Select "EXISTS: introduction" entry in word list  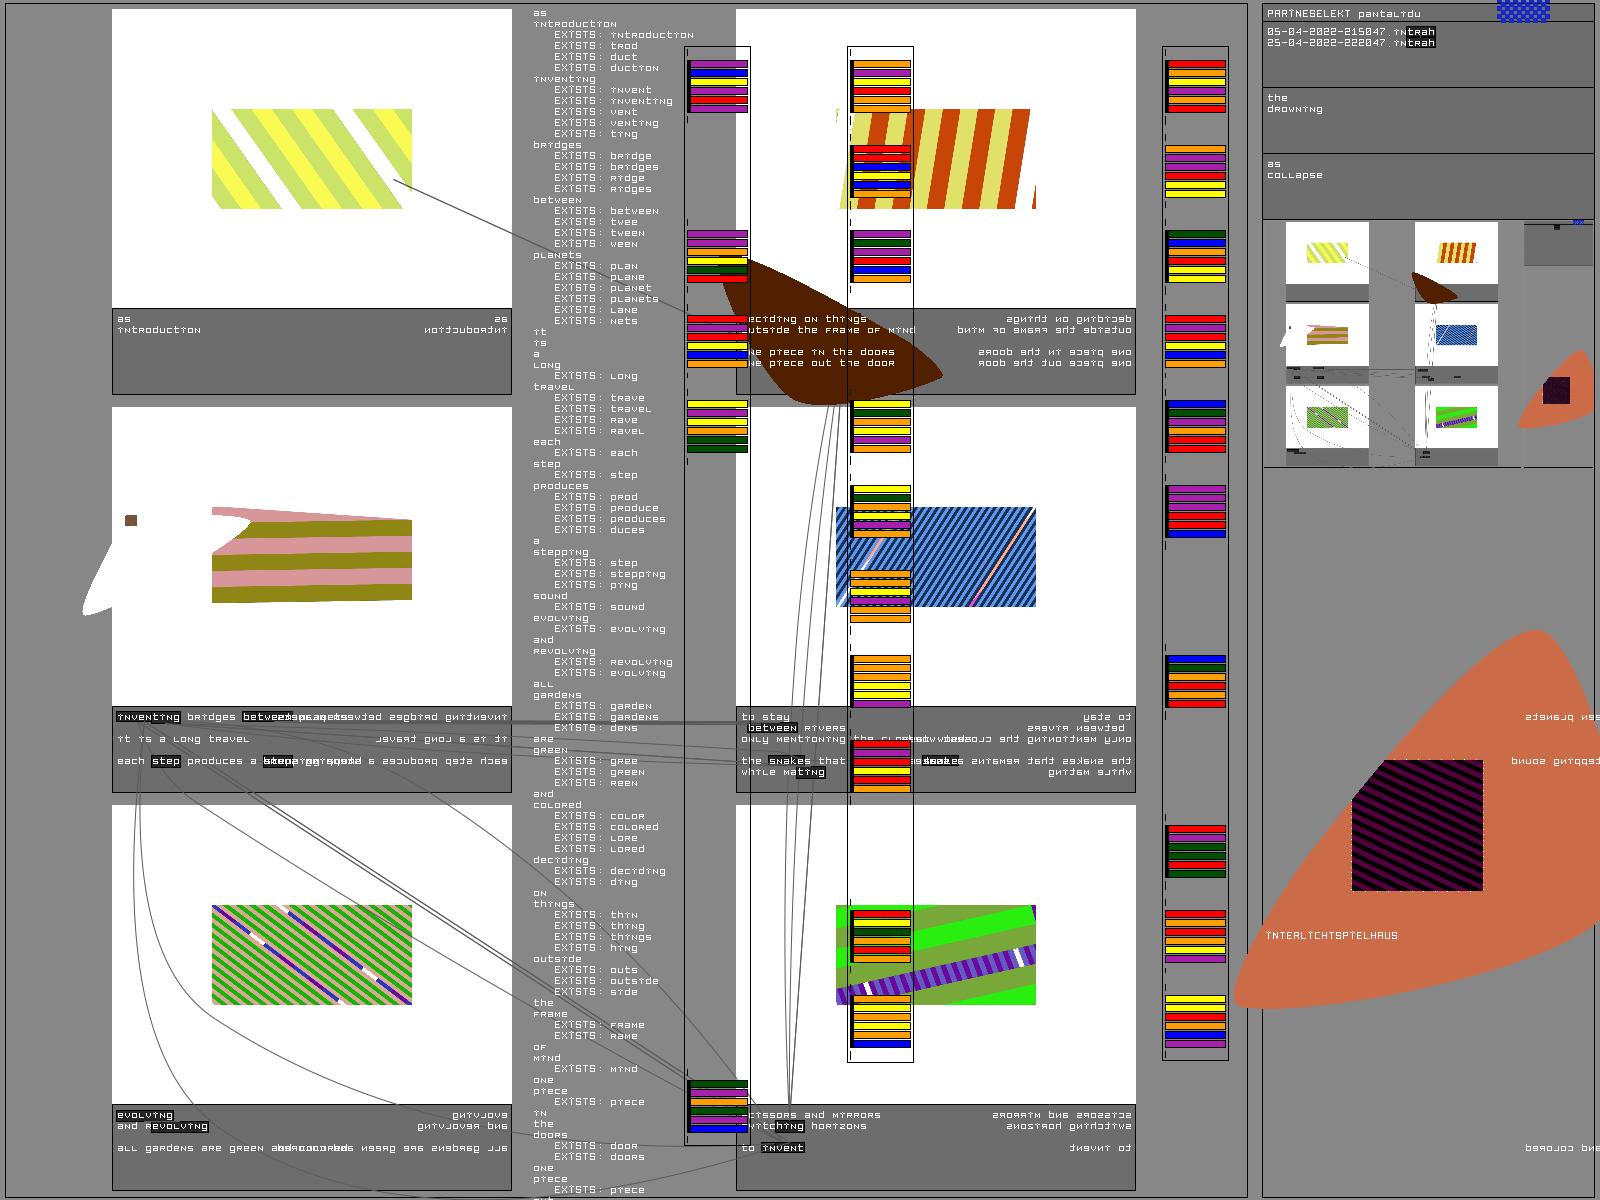pyautogui.click(x=624, y=35)
